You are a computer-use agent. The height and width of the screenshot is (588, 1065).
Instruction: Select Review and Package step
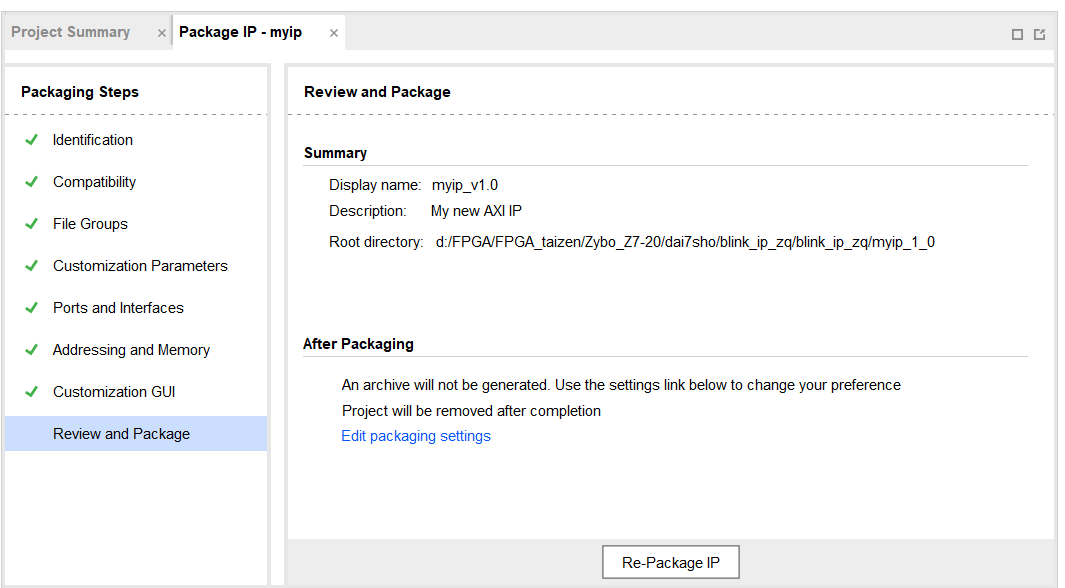coord(136,433)
